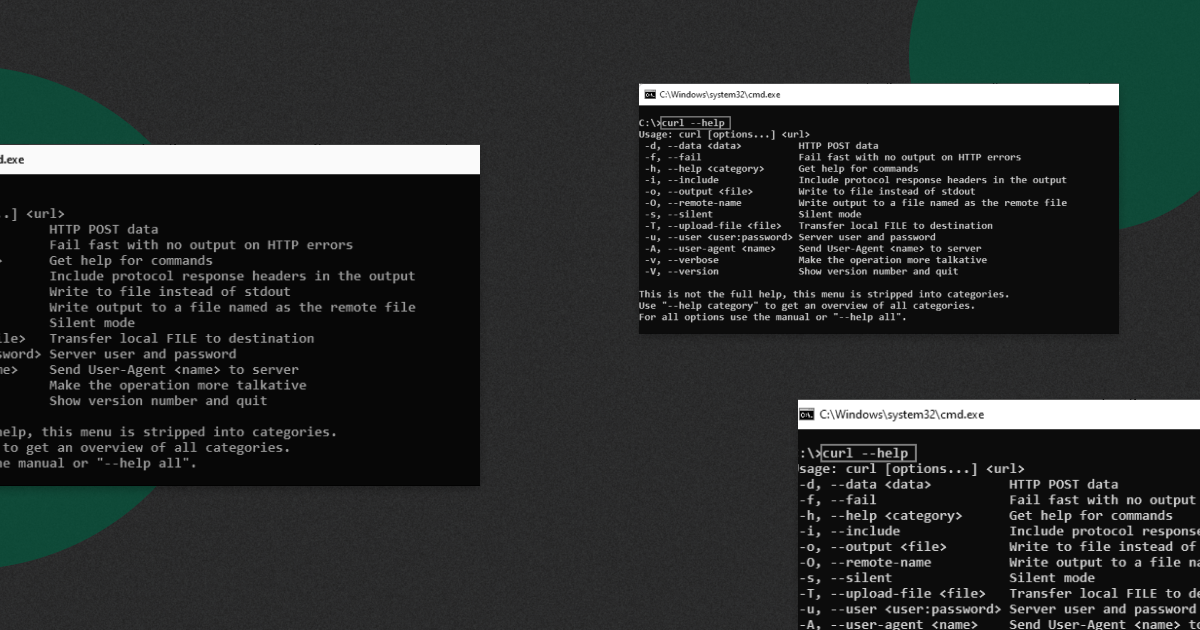
Task: Click 'HTTP POST data' in bottom-right window
Action: 1064,484
